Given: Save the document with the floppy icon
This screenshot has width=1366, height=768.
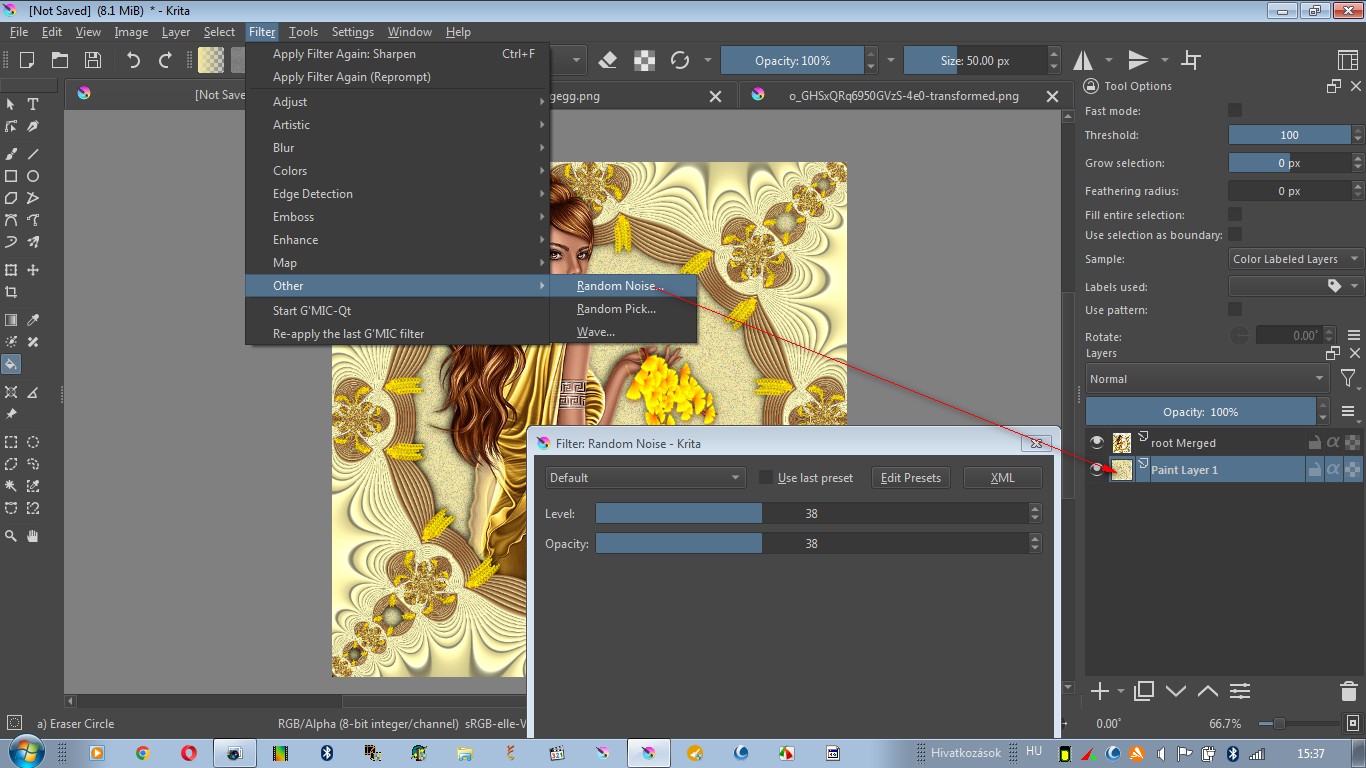Looking at the screenshot, I should [92, 60].
